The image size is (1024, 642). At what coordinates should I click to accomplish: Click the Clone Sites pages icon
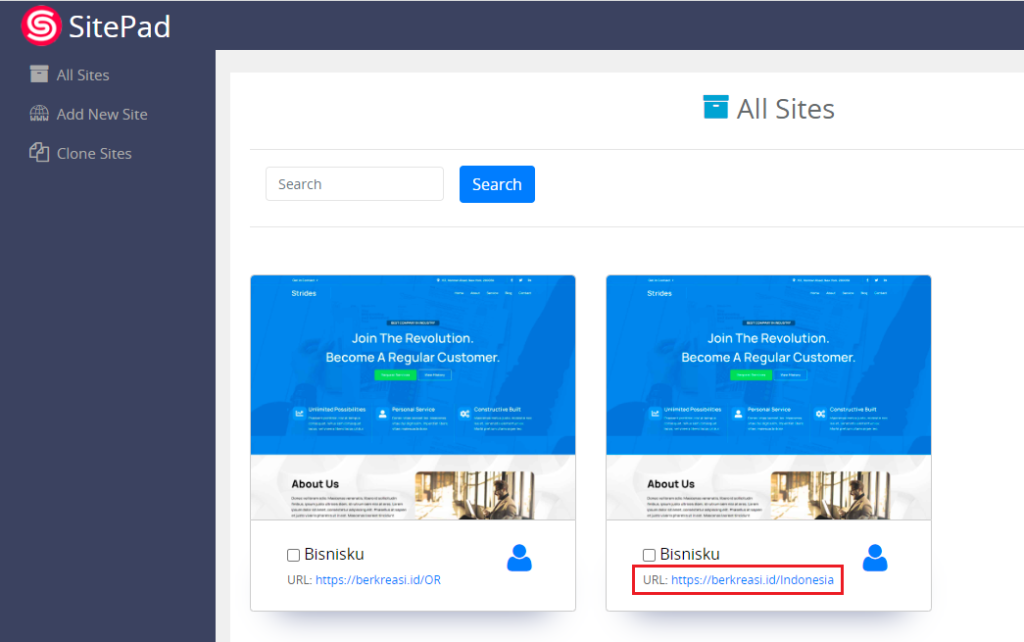pos(40,152)
